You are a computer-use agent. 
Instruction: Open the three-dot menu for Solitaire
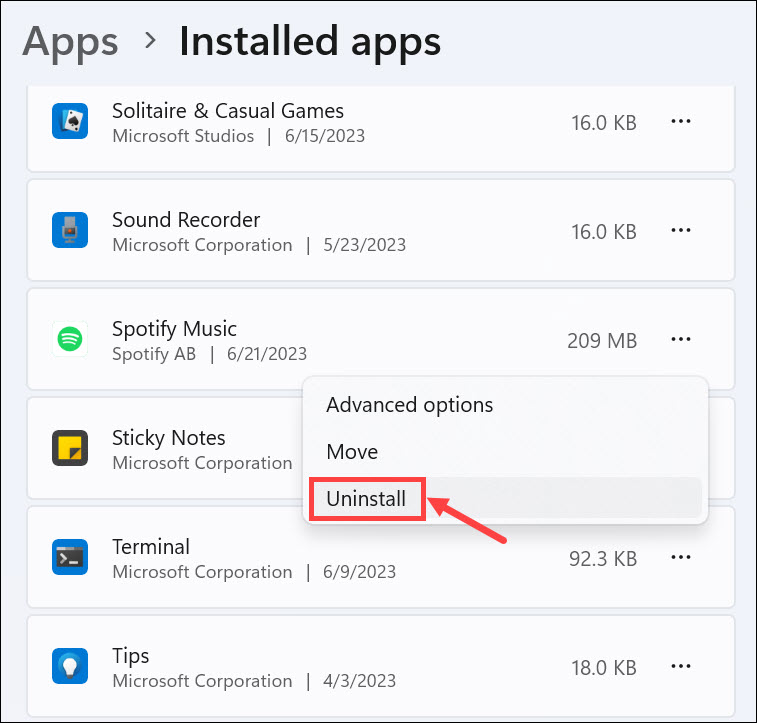pyautogui.click(x=681, y=122)
